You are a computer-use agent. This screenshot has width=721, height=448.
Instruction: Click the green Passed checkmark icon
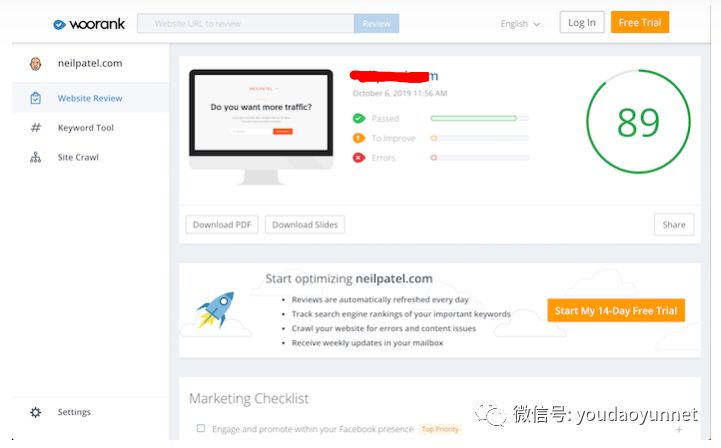pyautogui.click(x=359, y=118)
